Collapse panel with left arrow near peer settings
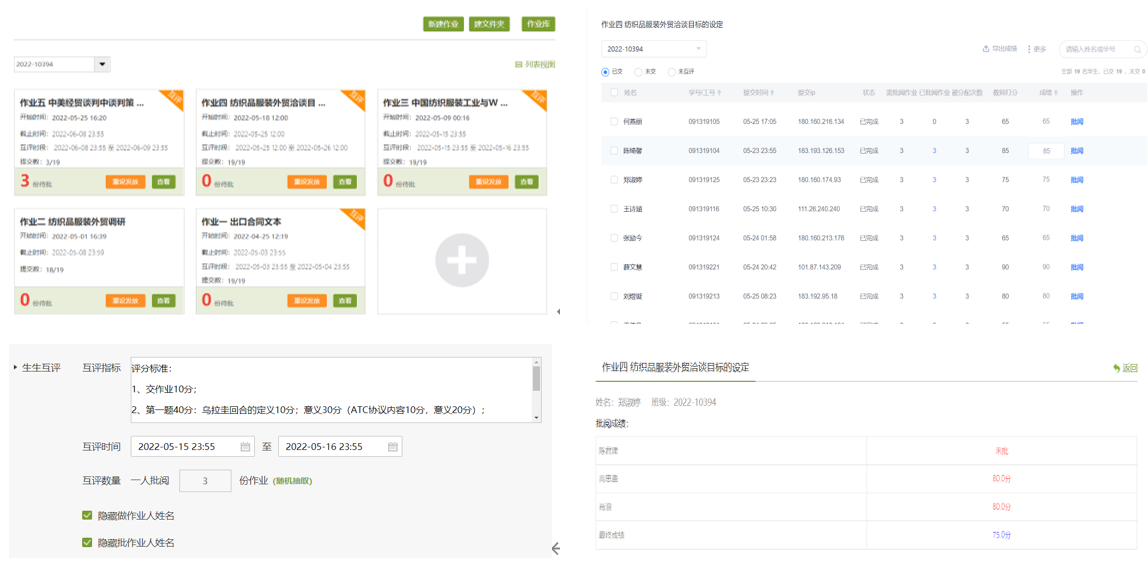1148x563 pixels. tap(556, 548)
